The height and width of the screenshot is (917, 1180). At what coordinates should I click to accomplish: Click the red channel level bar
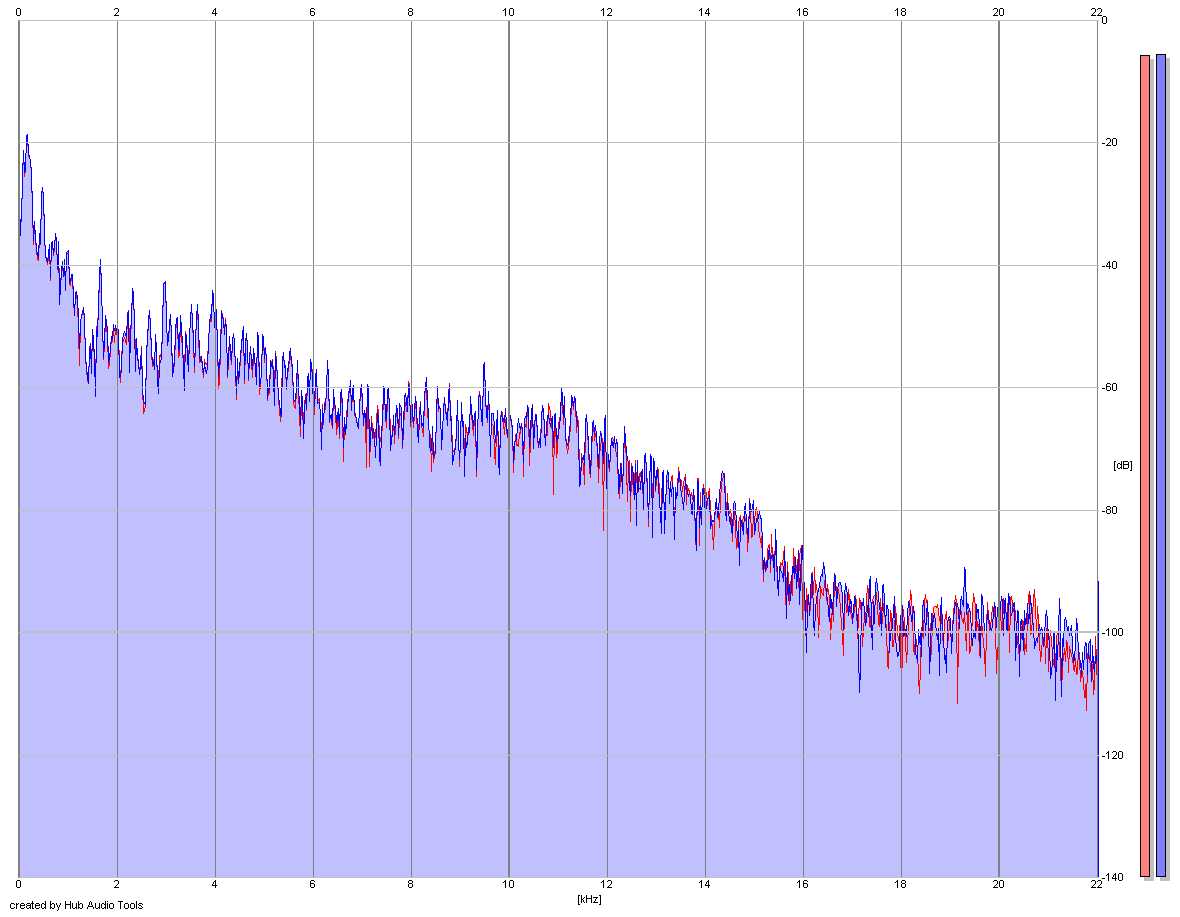coord(1145,466)
